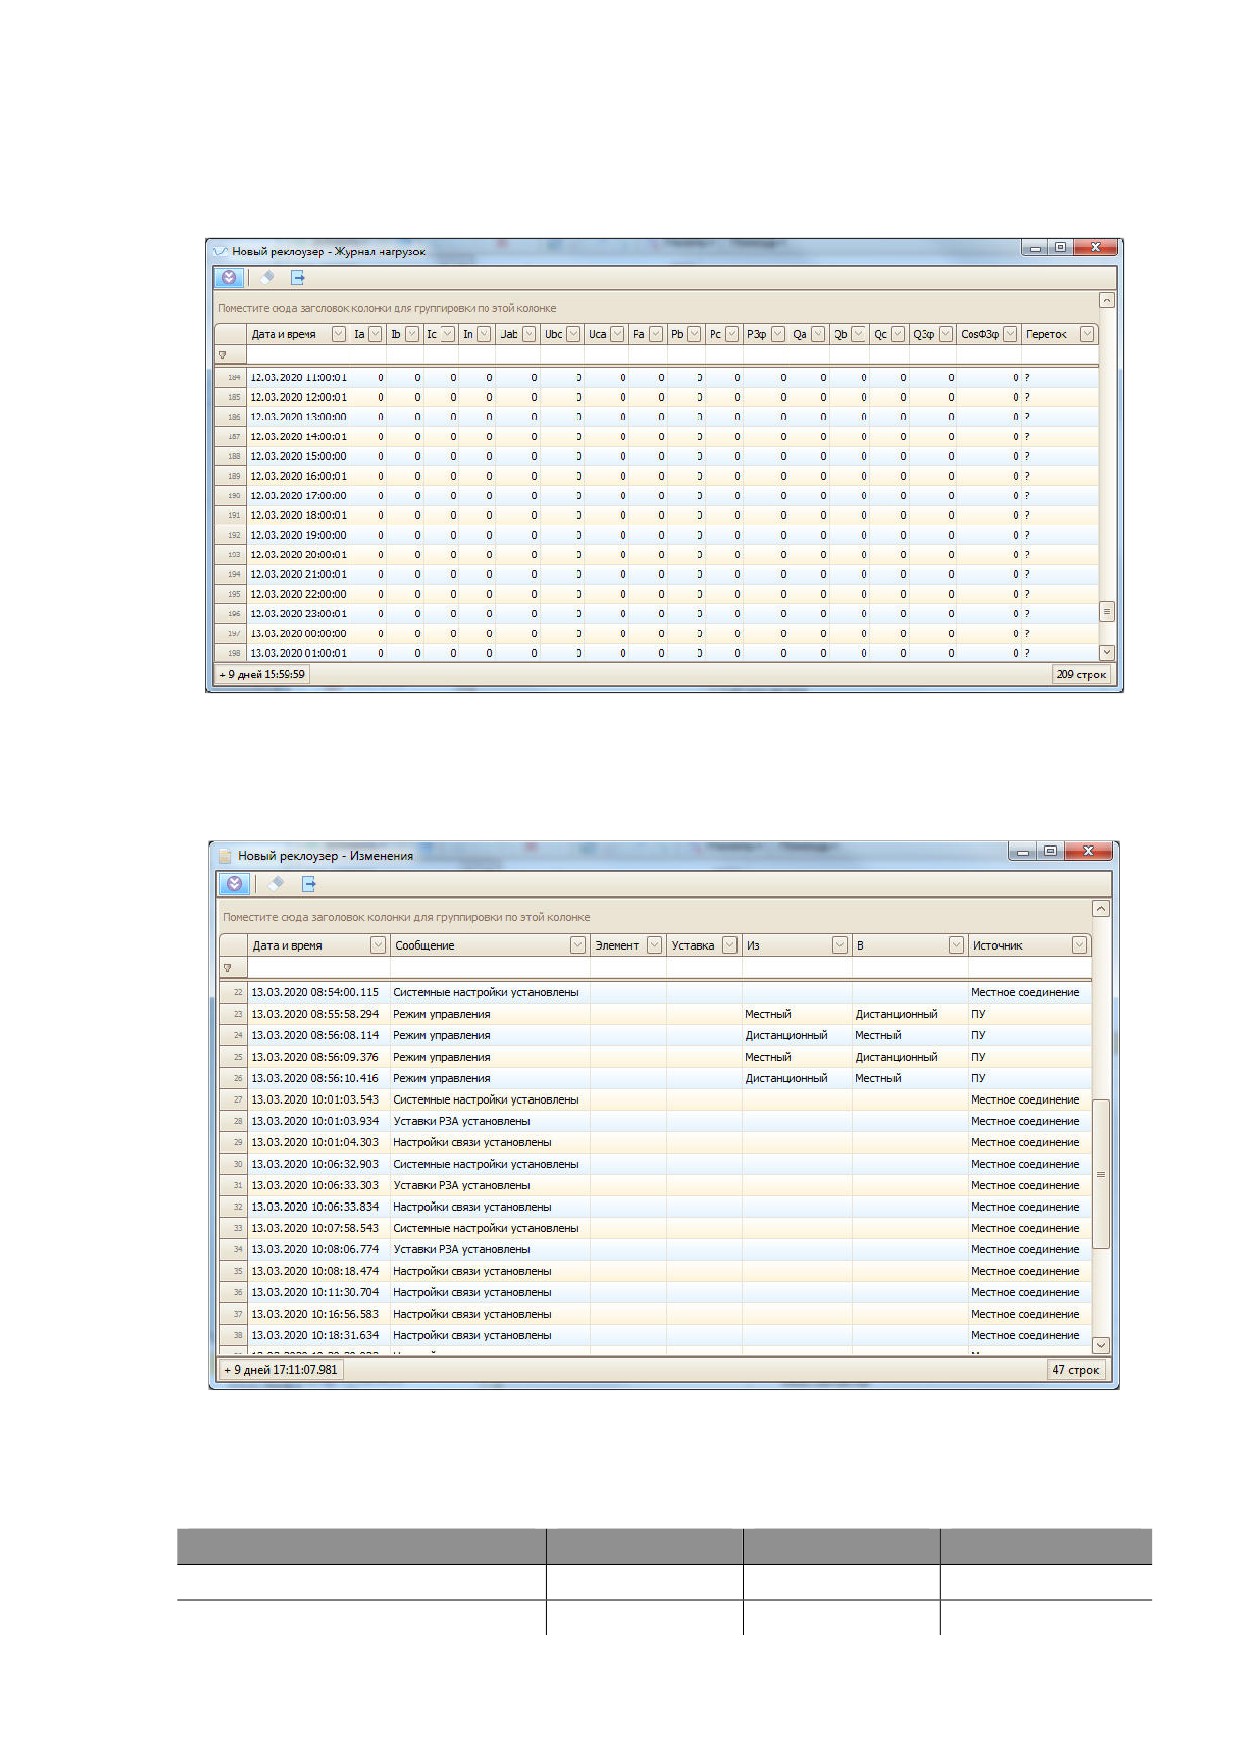1239x1754 pixels.
Task: Click the eraser icon in Журнал нагрузок toolbar
Action: click(267, 278)
